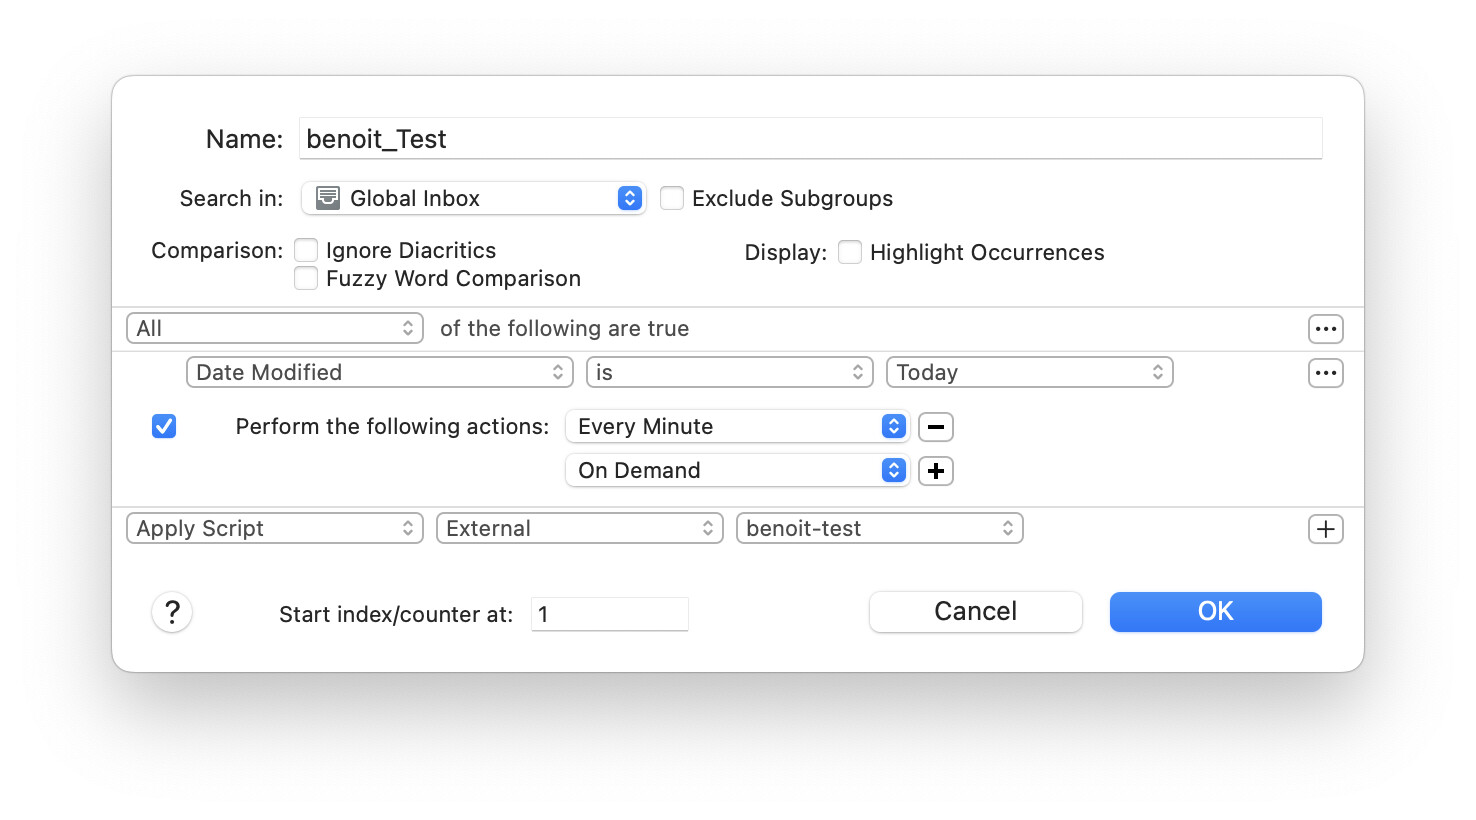This screenshot has height=820, width=1476.
Task: Toggle the Ignore Diacritics checkbox
Action: coord(306,250)
